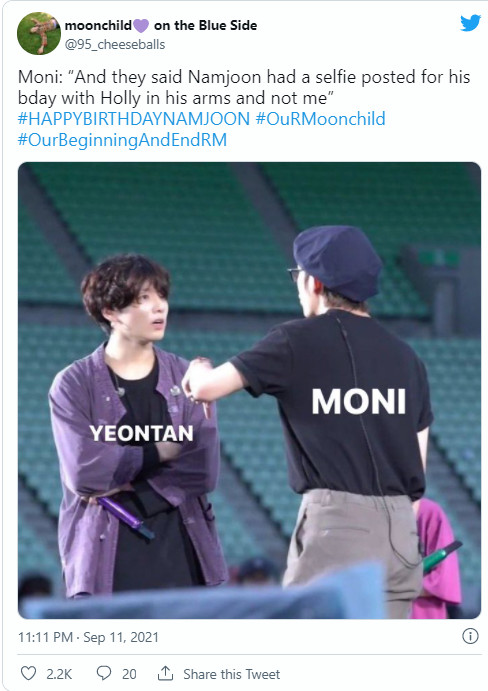Open the #OuRMoonchild hashtag
The width and height of the screenshot is (488, 691).
coord(320,119)
